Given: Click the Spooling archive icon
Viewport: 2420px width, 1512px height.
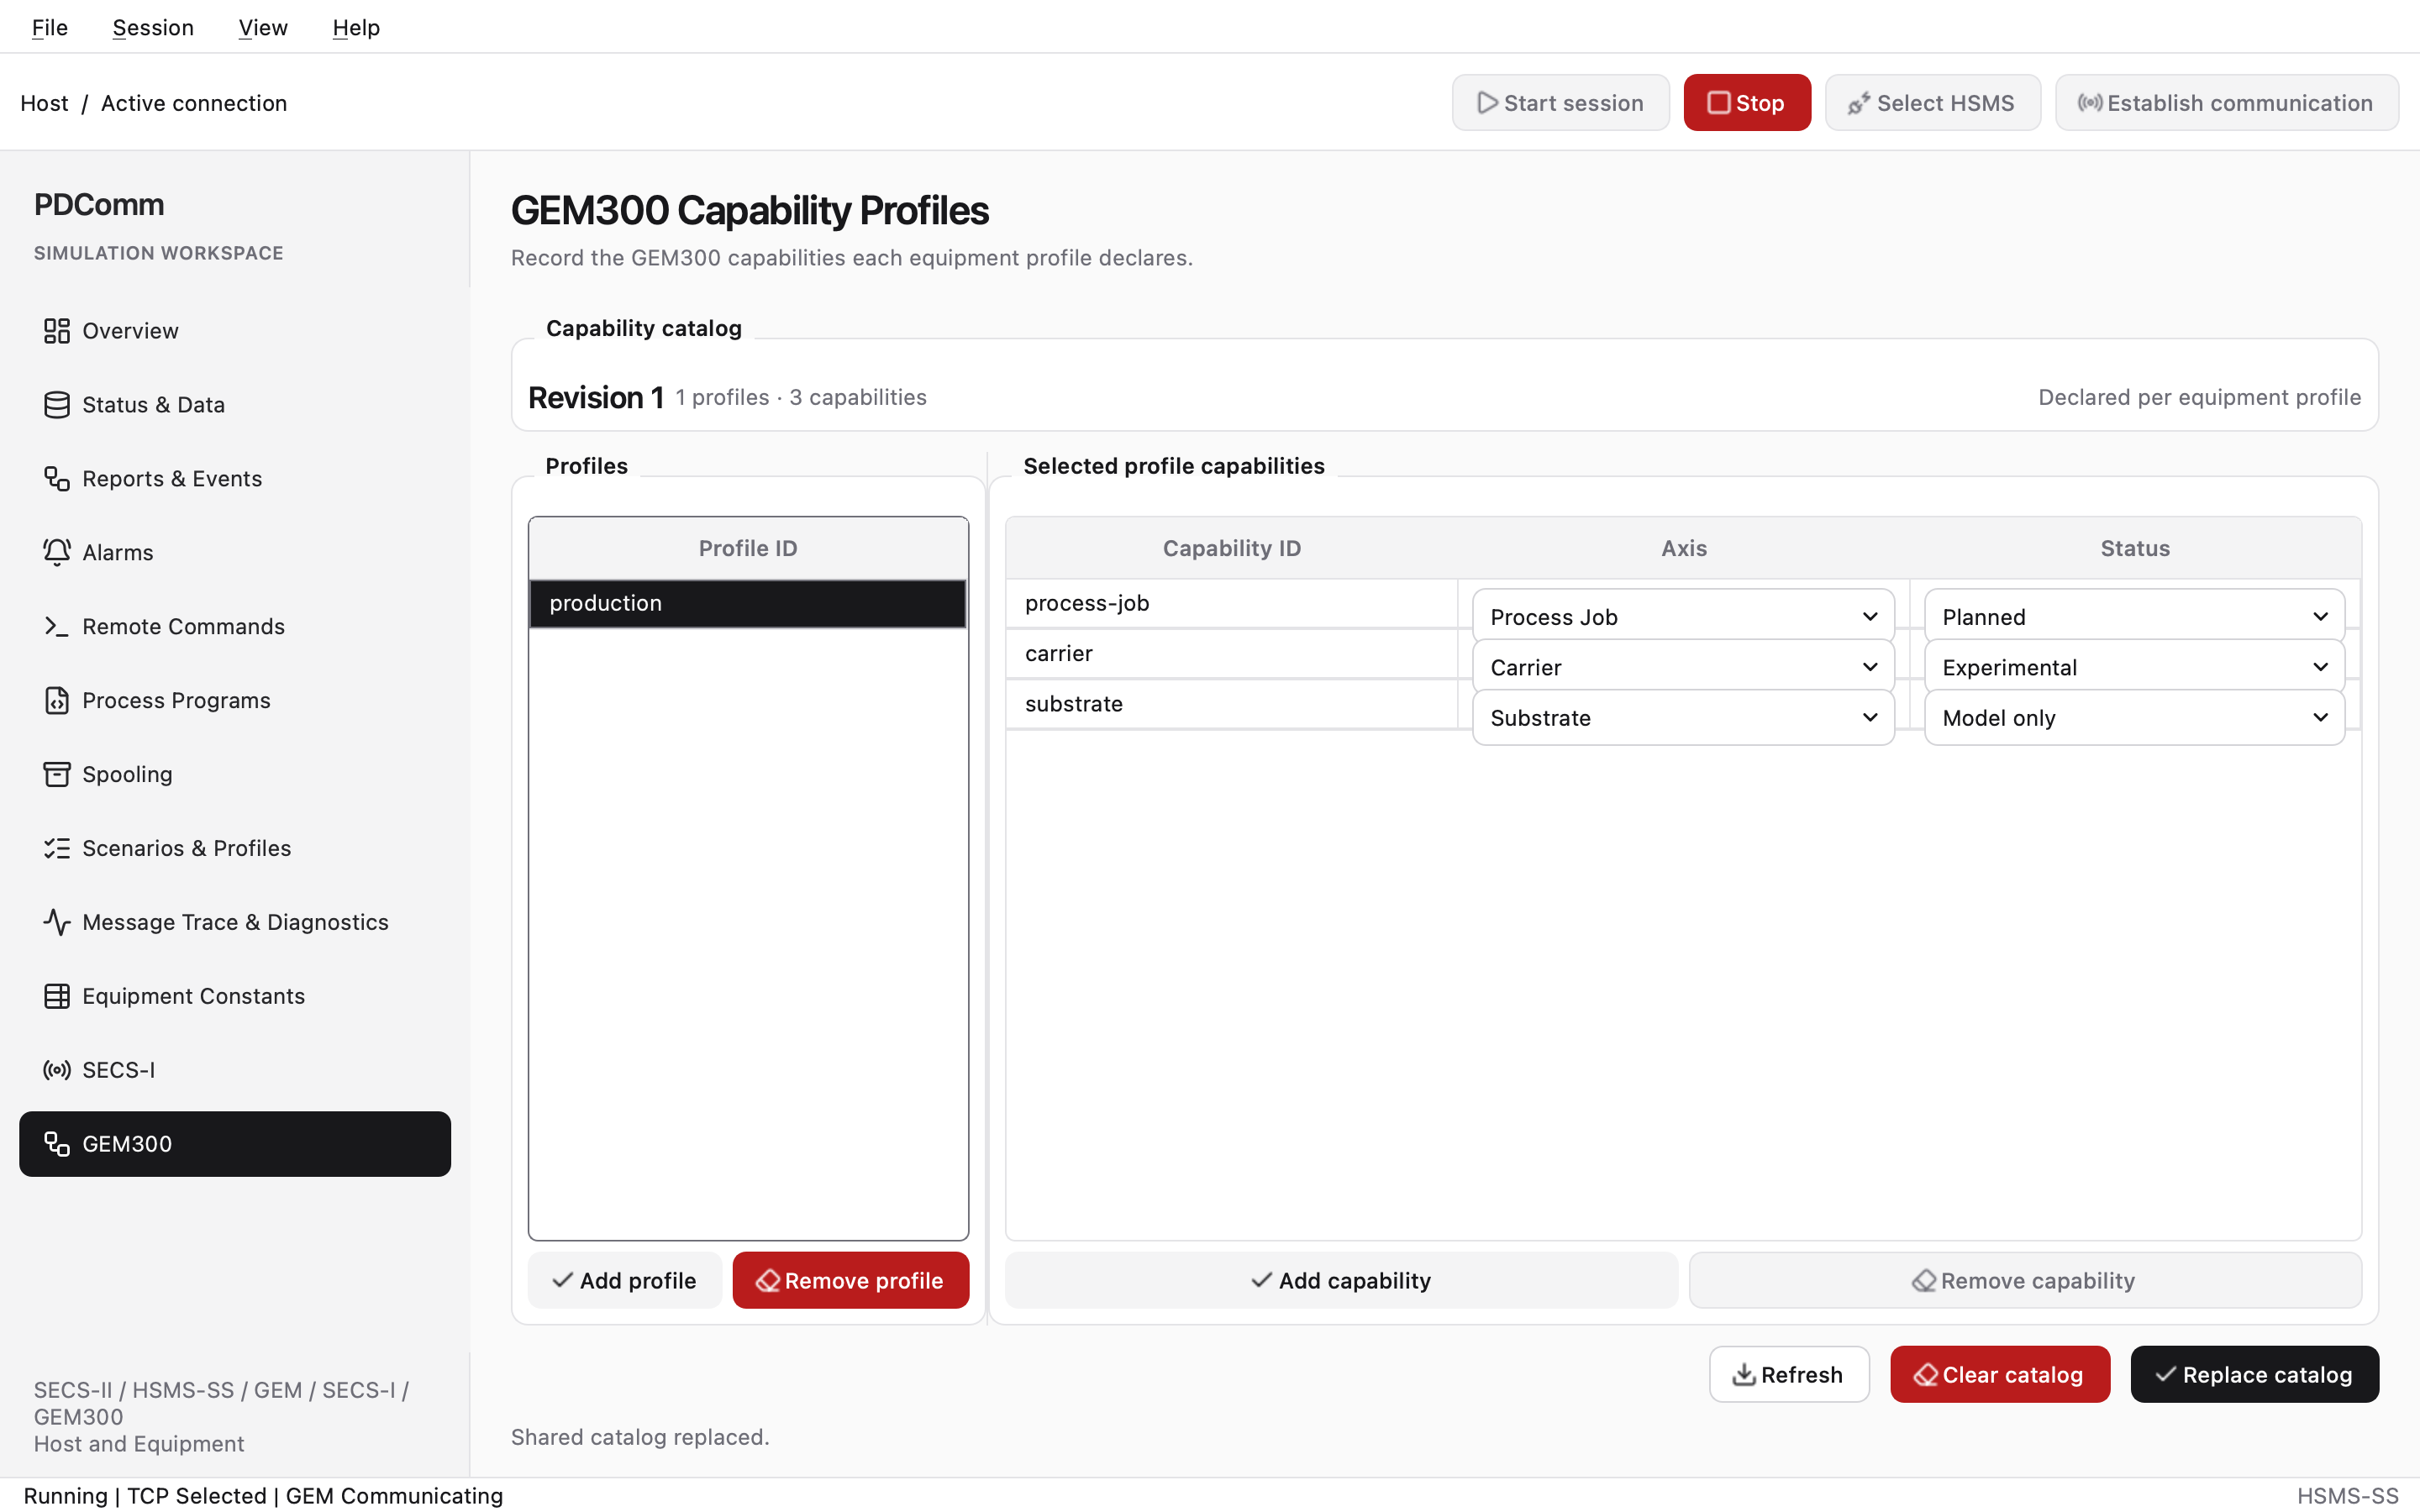Looking at the screenshot, I should (x=57, y=775).
